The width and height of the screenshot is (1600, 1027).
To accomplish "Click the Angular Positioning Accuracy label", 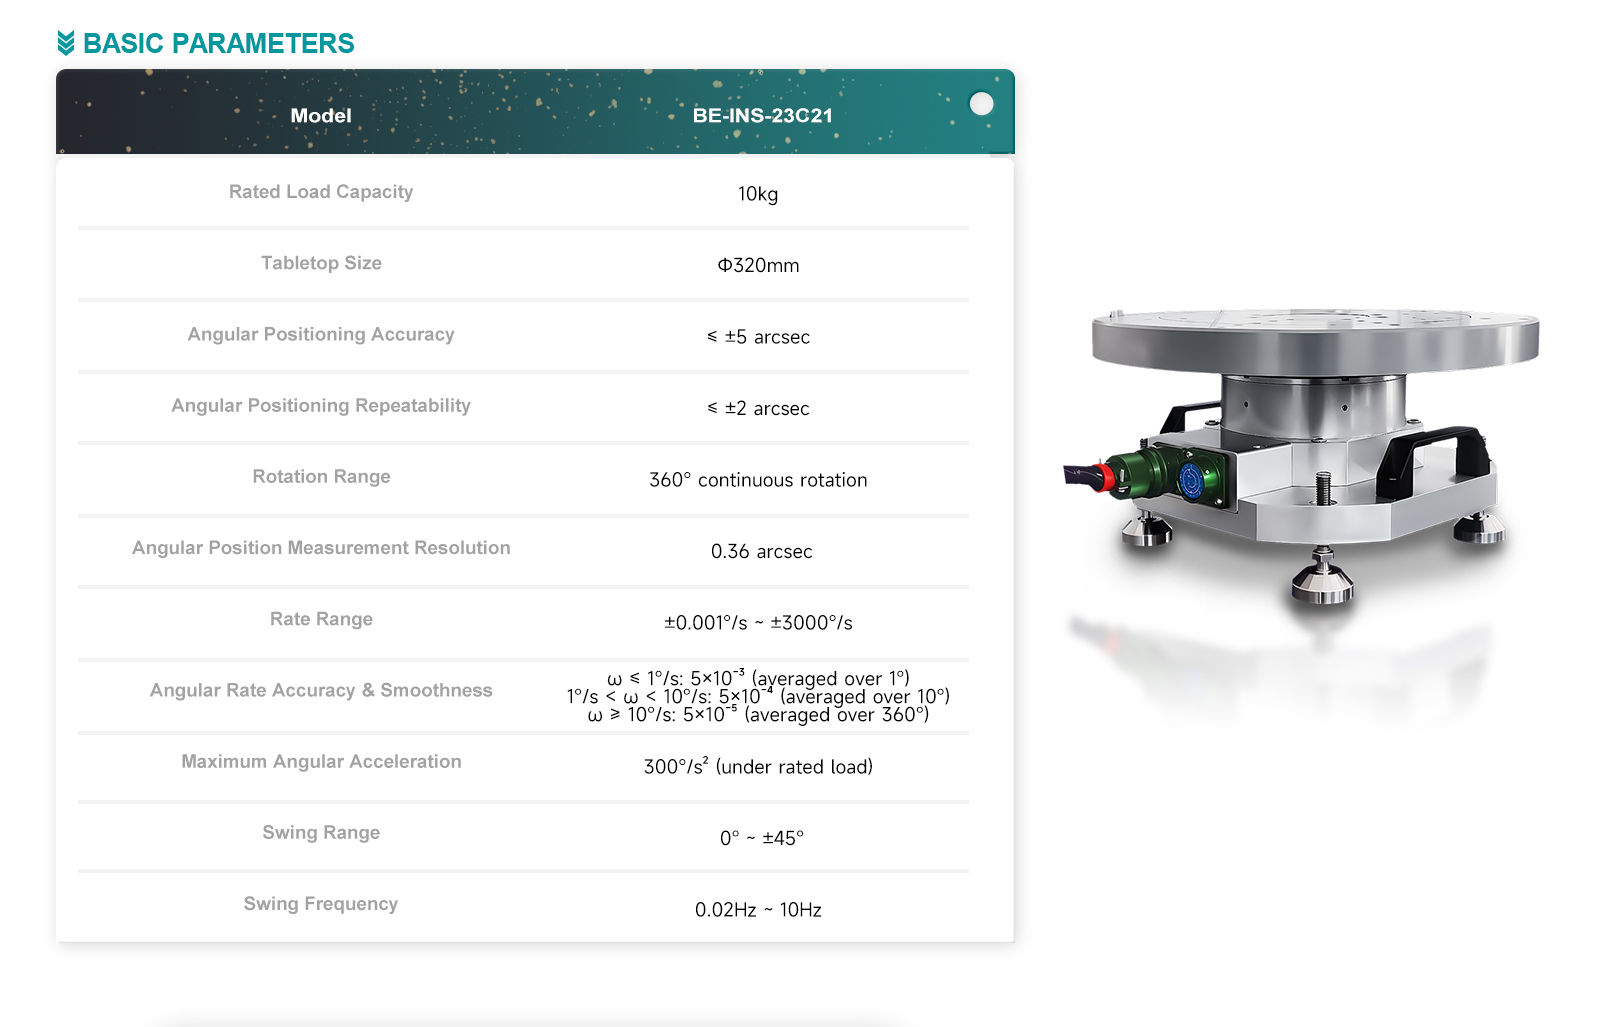I will 321,334.
